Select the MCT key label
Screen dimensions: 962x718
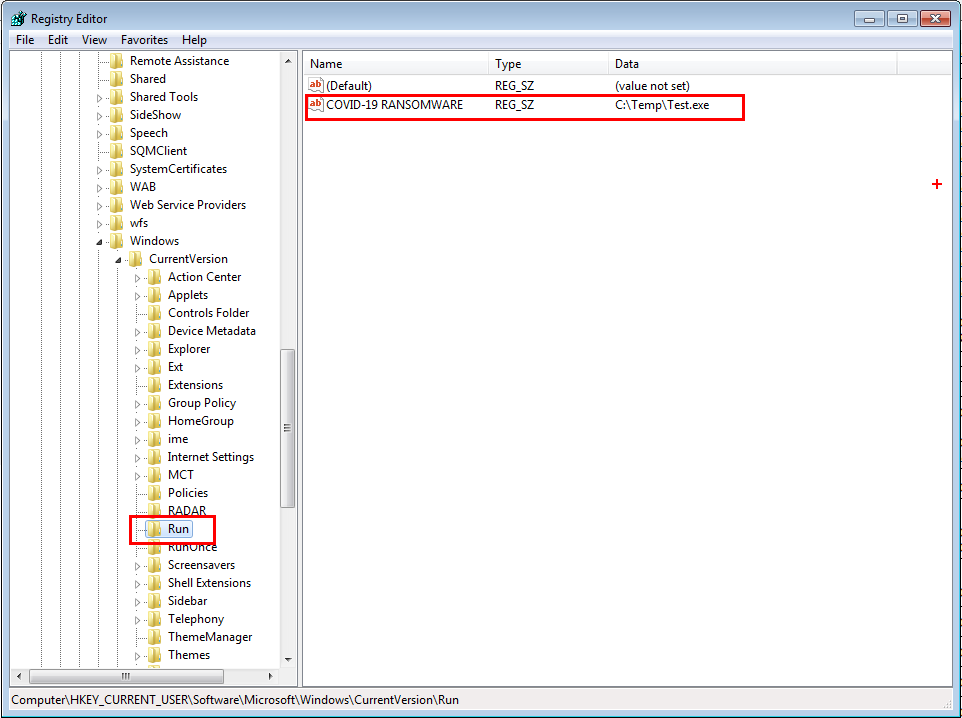point(180,475)
